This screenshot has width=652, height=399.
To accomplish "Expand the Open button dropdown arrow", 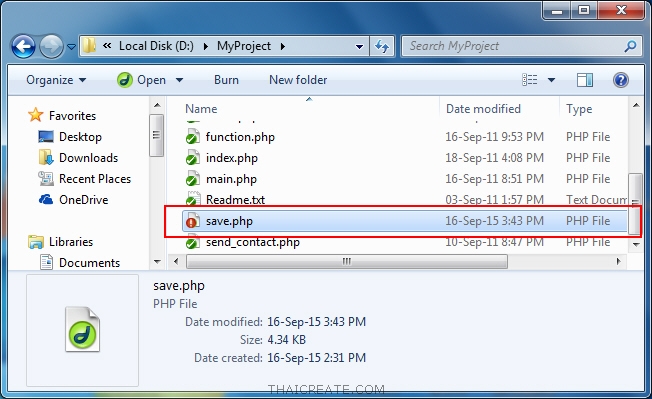I will tap(179, 80).
